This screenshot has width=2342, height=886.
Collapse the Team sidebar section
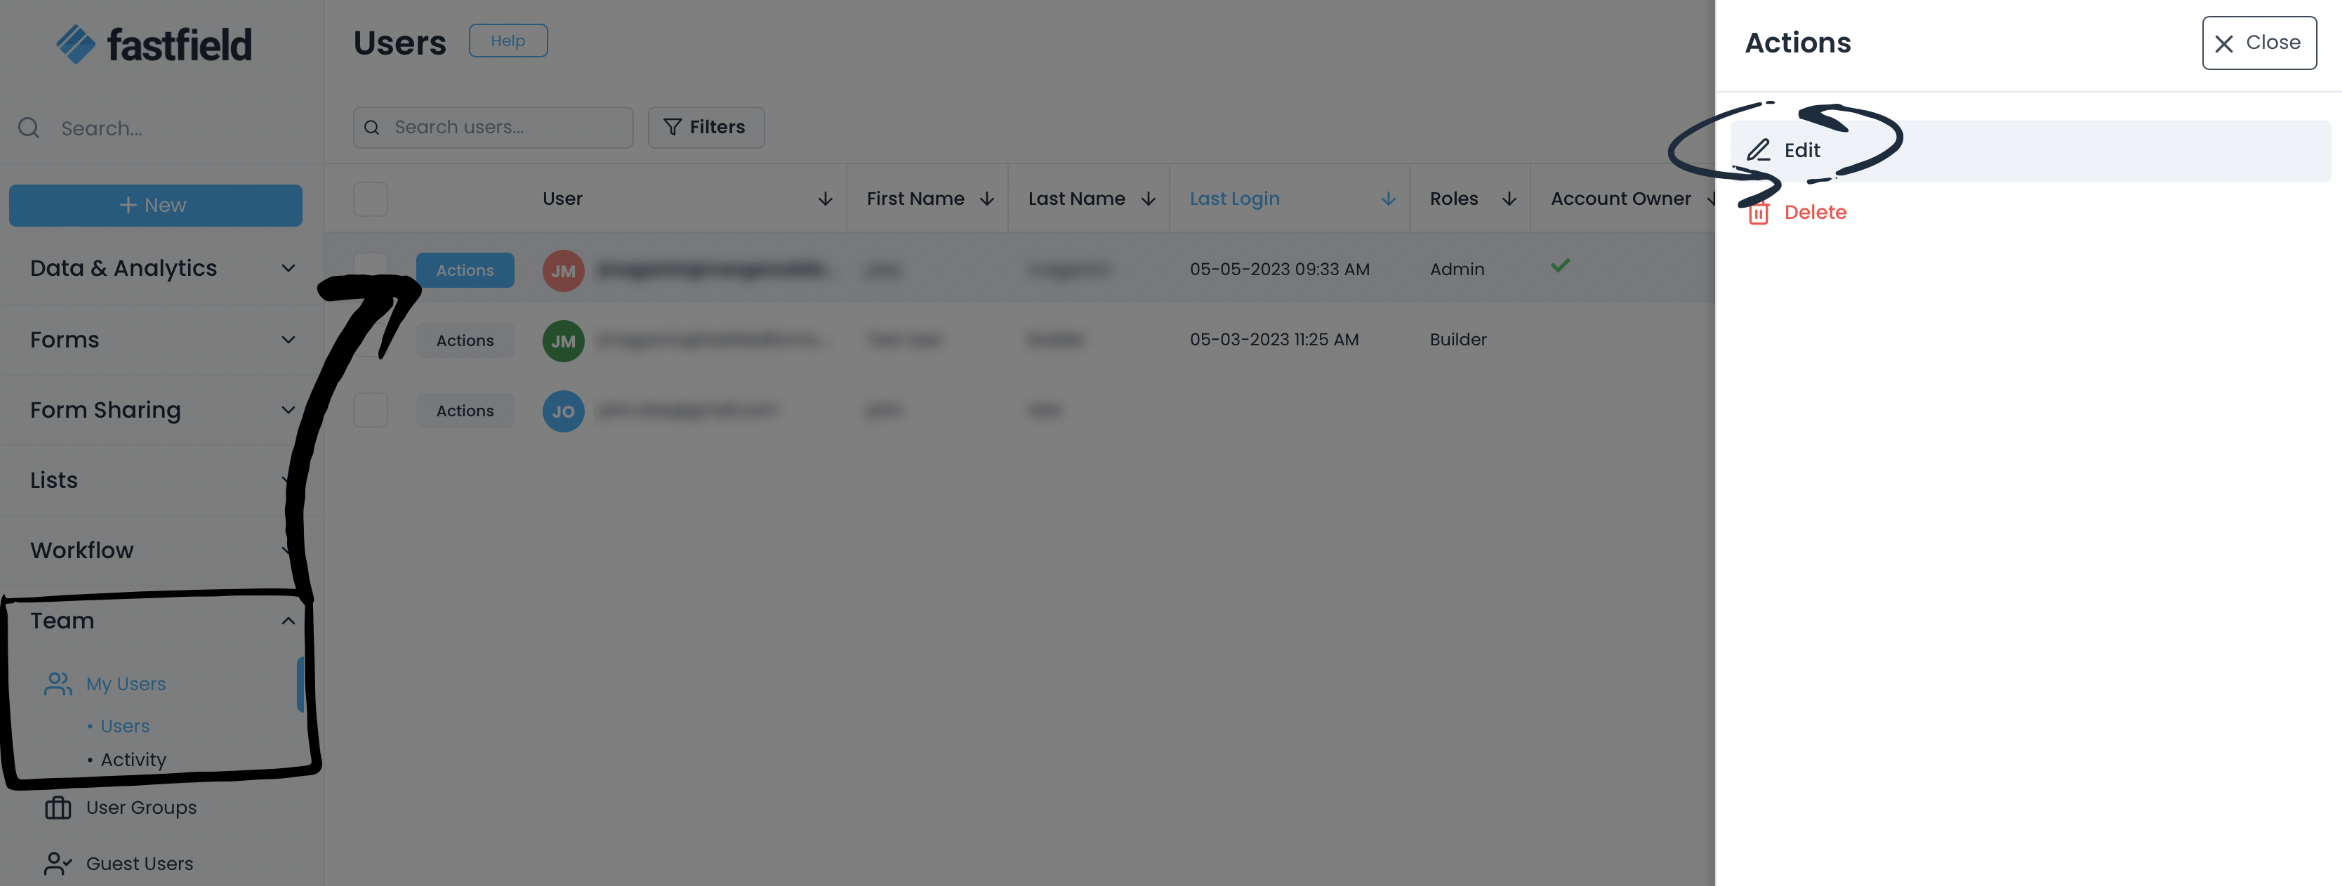pos(287,621)
